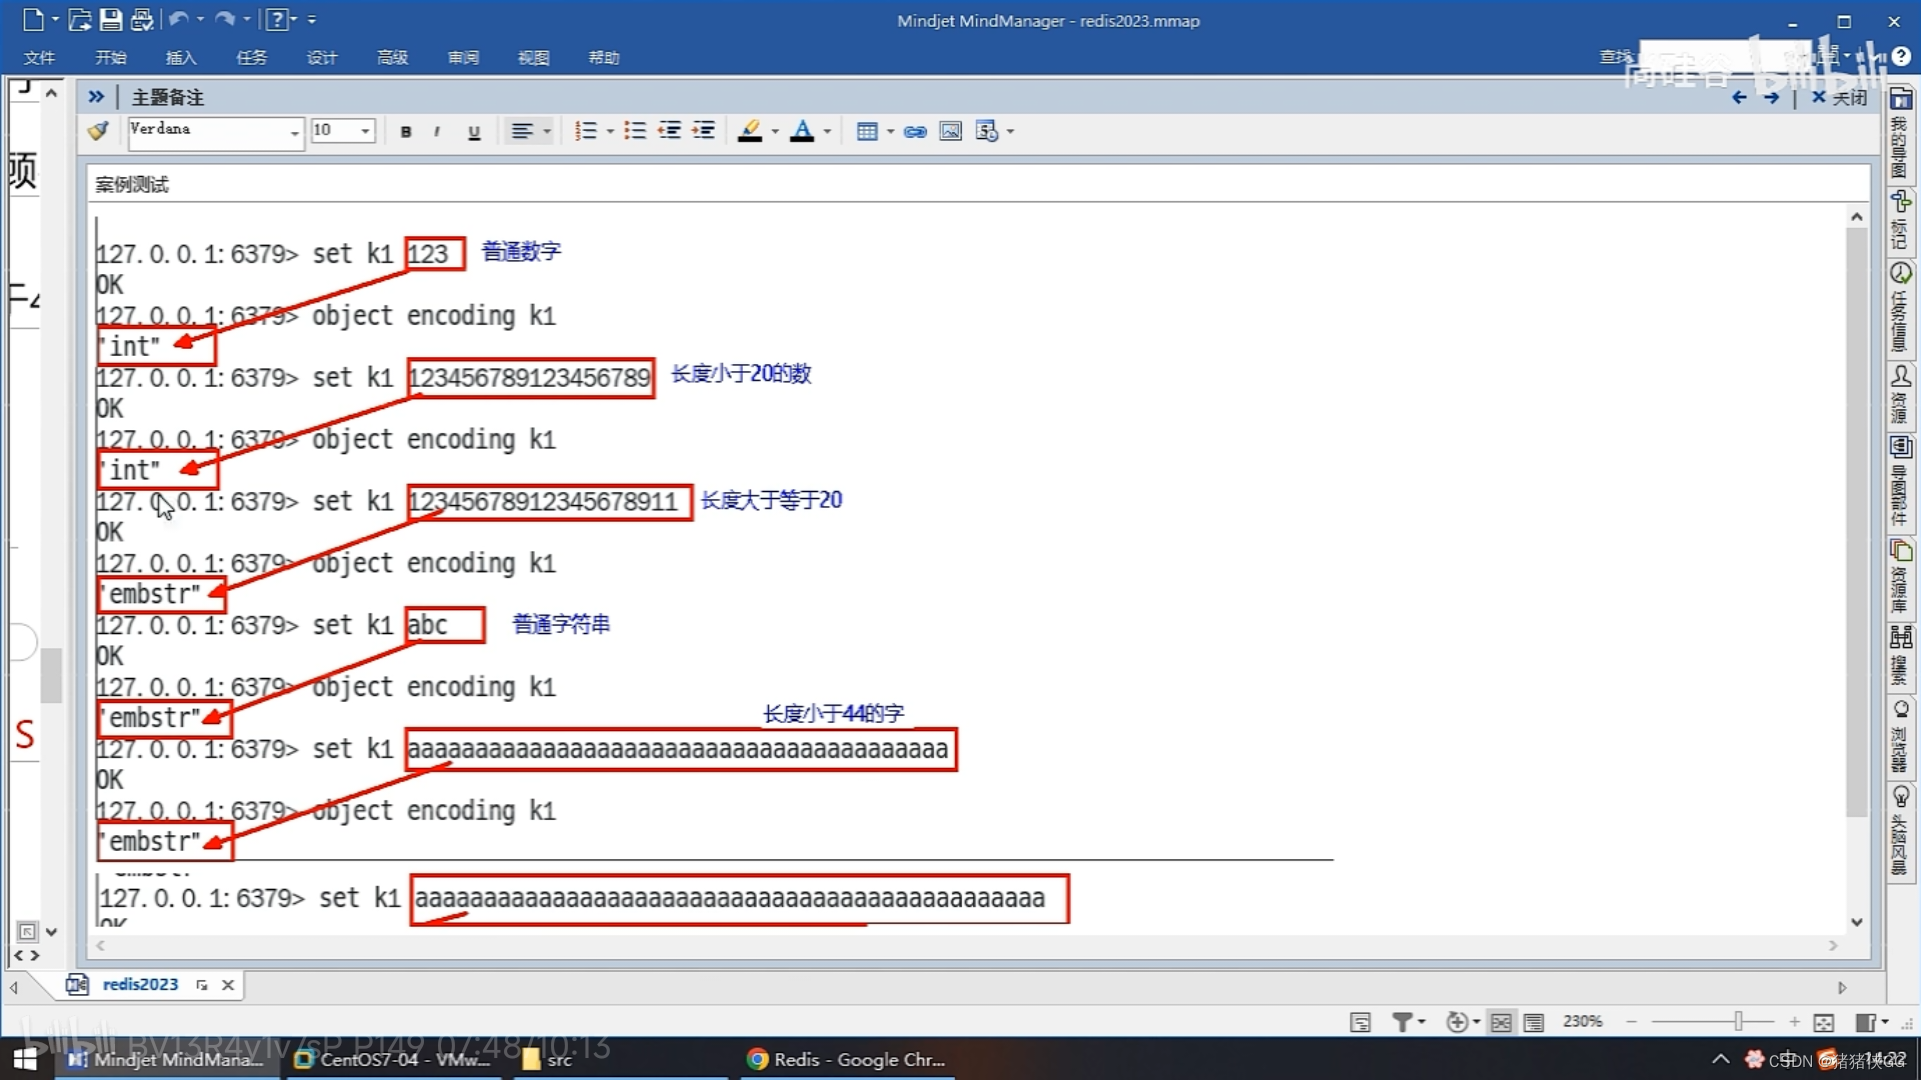1921x1080 pixels.
Task: Click the notes vertical scrollbar down arrow
Action: (1857, 921)
